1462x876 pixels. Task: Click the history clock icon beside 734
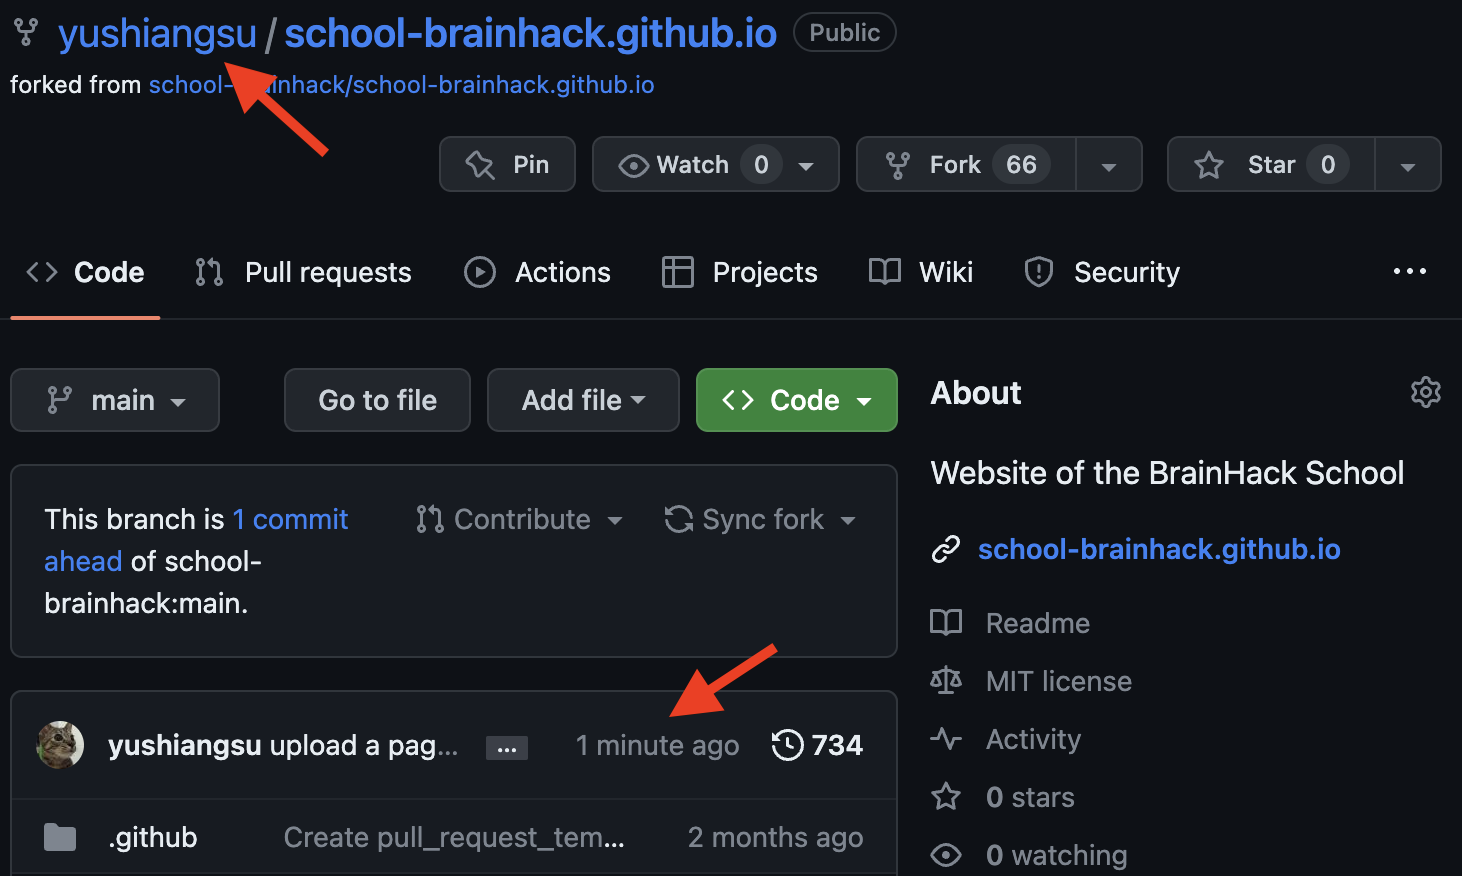[788, 745]
